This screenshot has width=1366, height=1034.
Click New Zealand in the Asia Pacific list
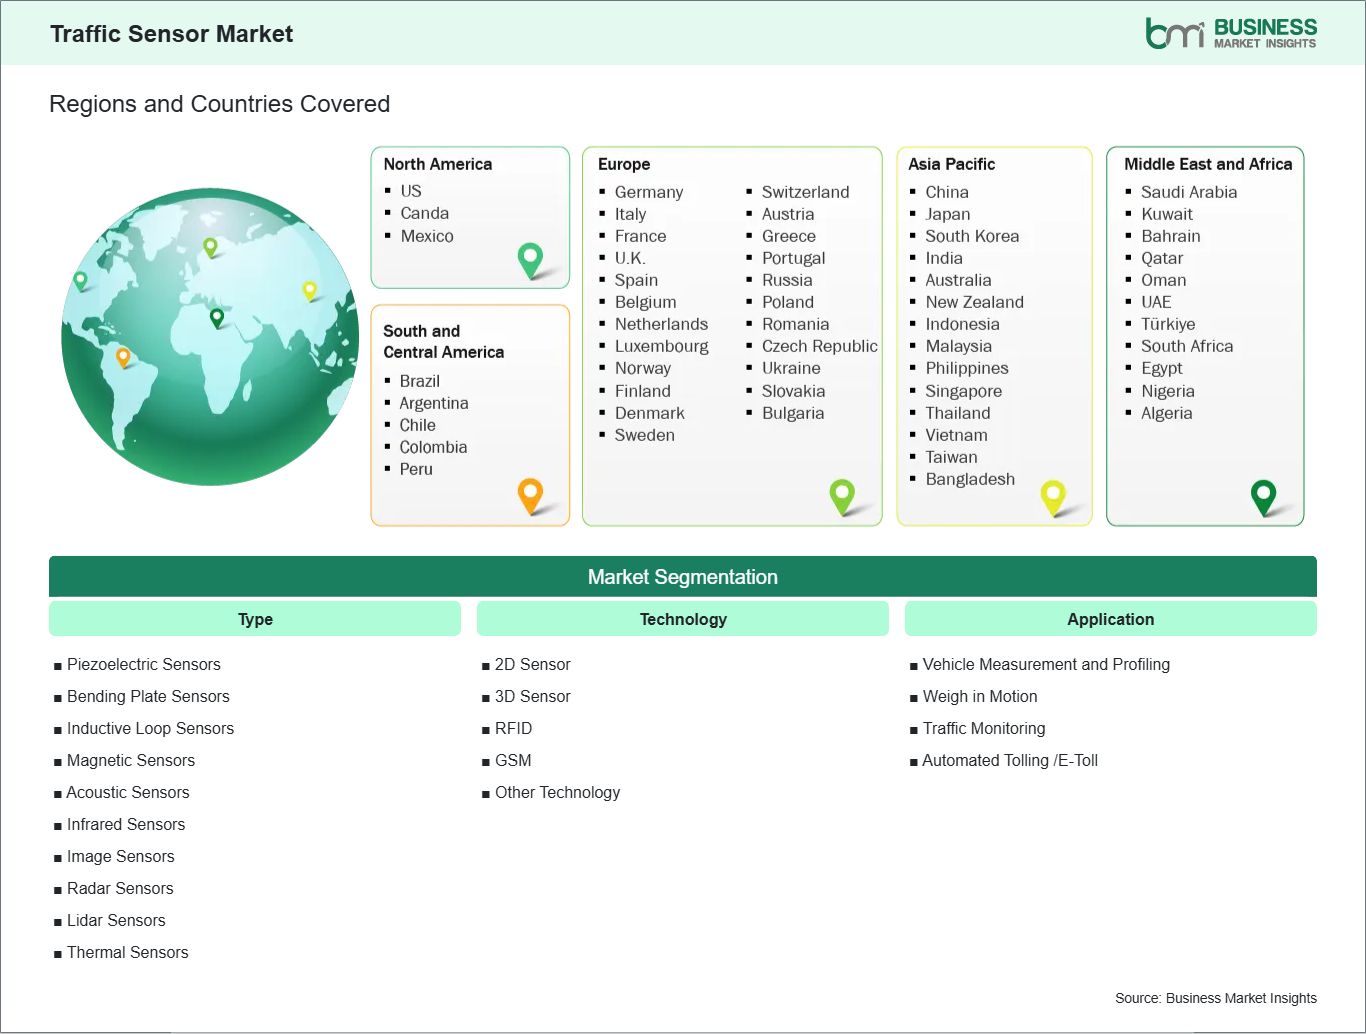tap(975, 302)
